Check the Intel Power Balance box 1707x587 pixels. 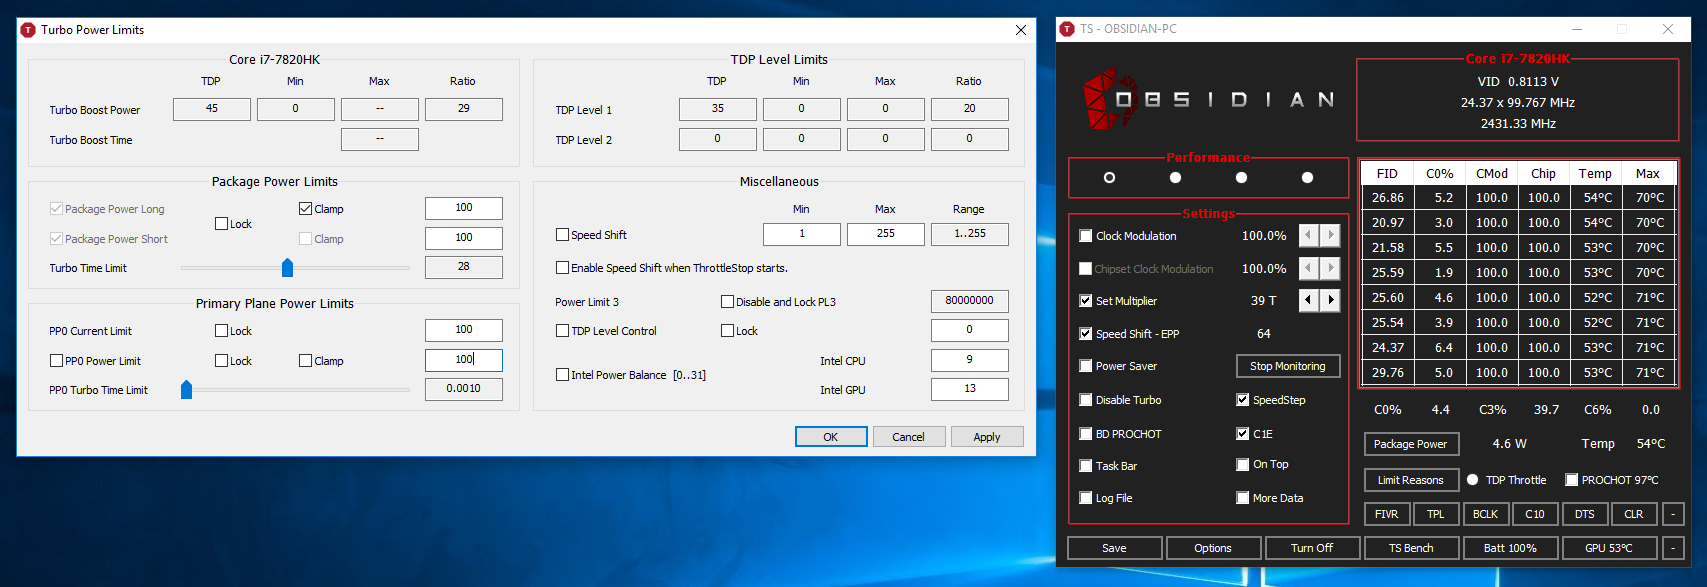[562, 375]
